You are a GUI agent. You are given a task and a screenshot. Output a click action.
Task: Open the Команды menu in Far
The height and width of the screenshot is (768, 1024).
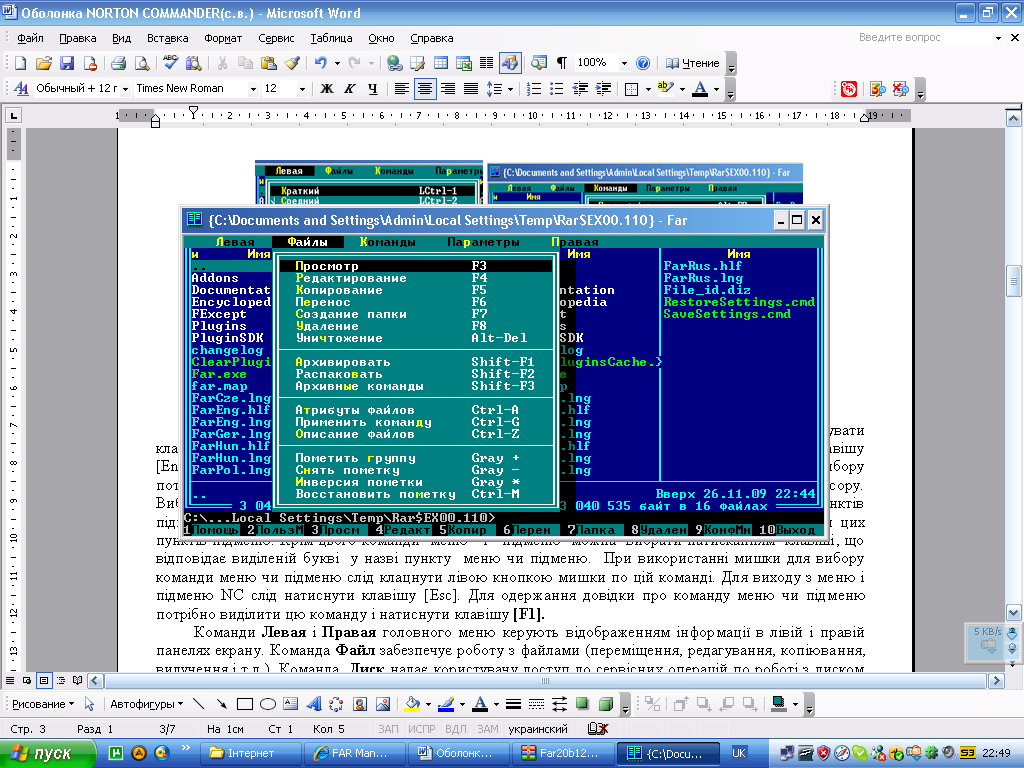387,242
